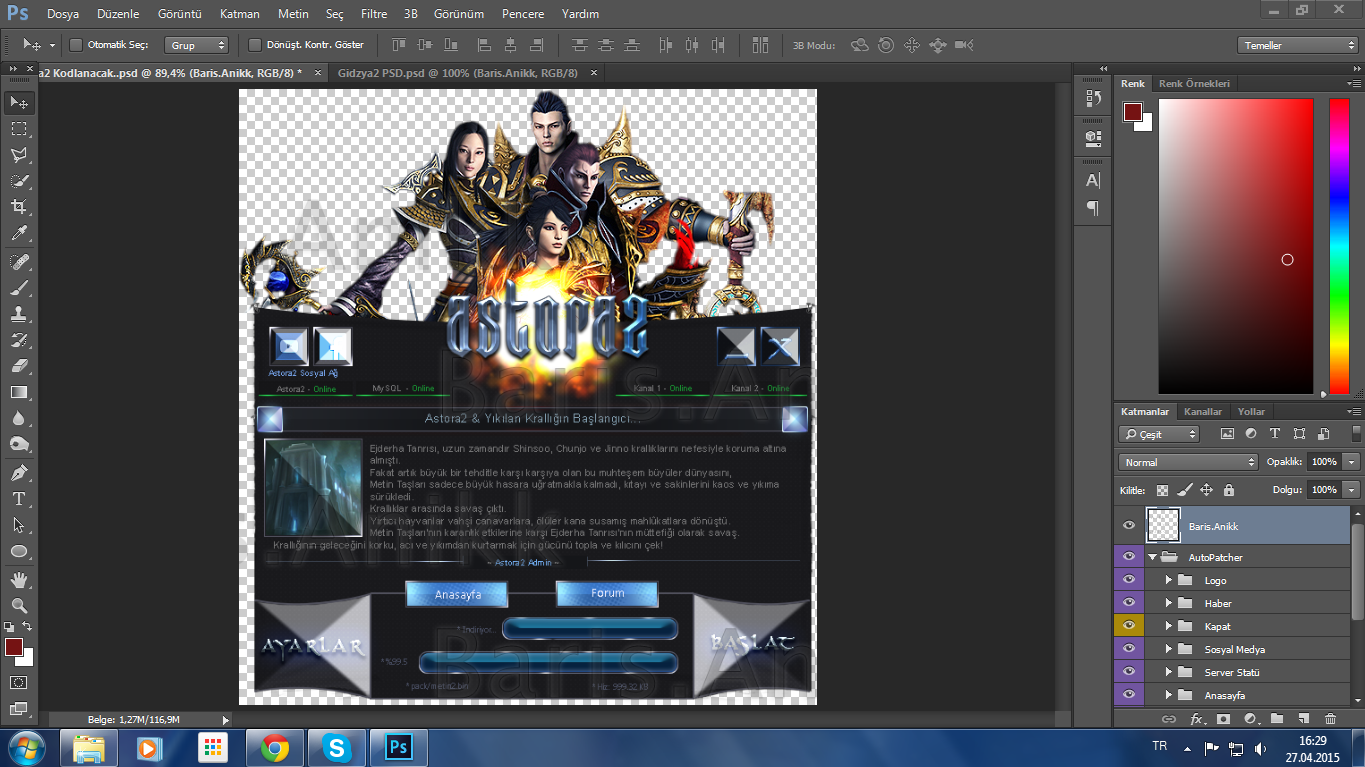Hide the AutoPatcher group

pyautogui.click(x=1129, y=557)
